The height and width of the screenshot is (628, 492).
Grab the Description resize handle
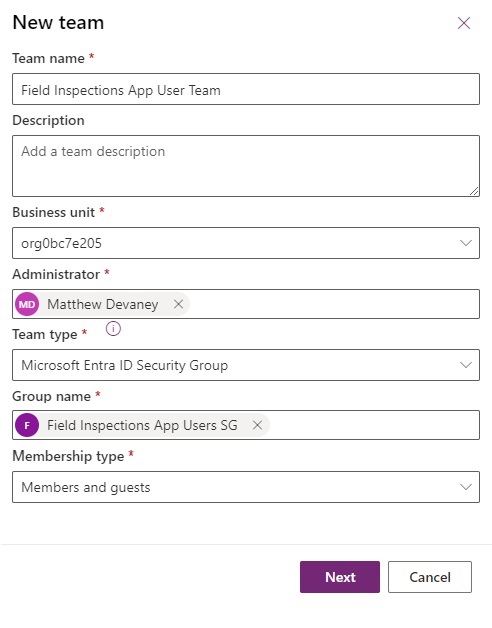coord(474,191)
